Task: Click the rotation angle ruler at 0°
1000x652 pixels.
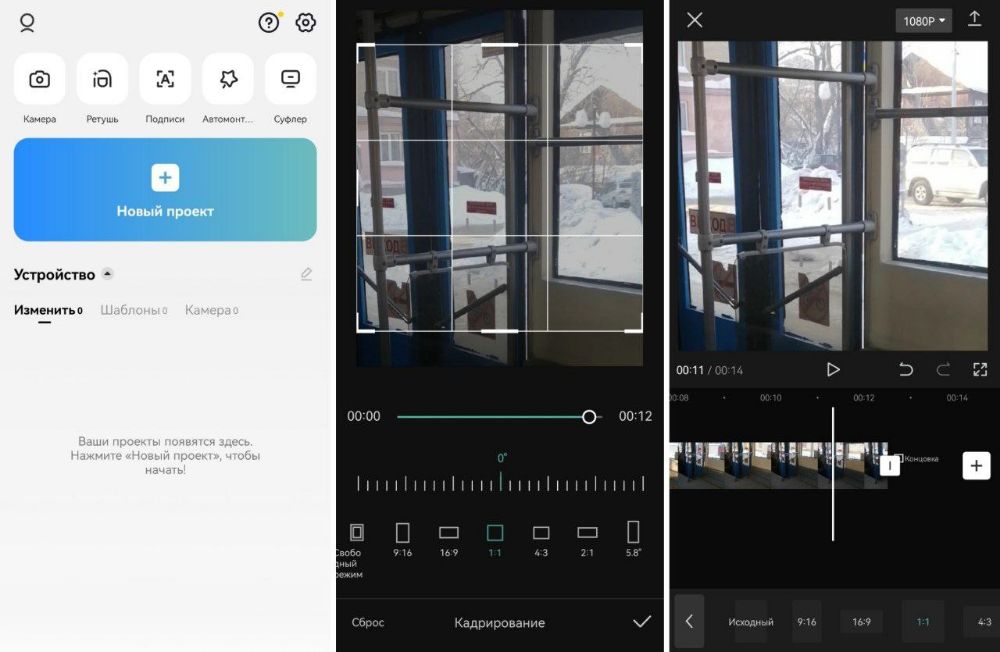Action: (x=501, y=482)
